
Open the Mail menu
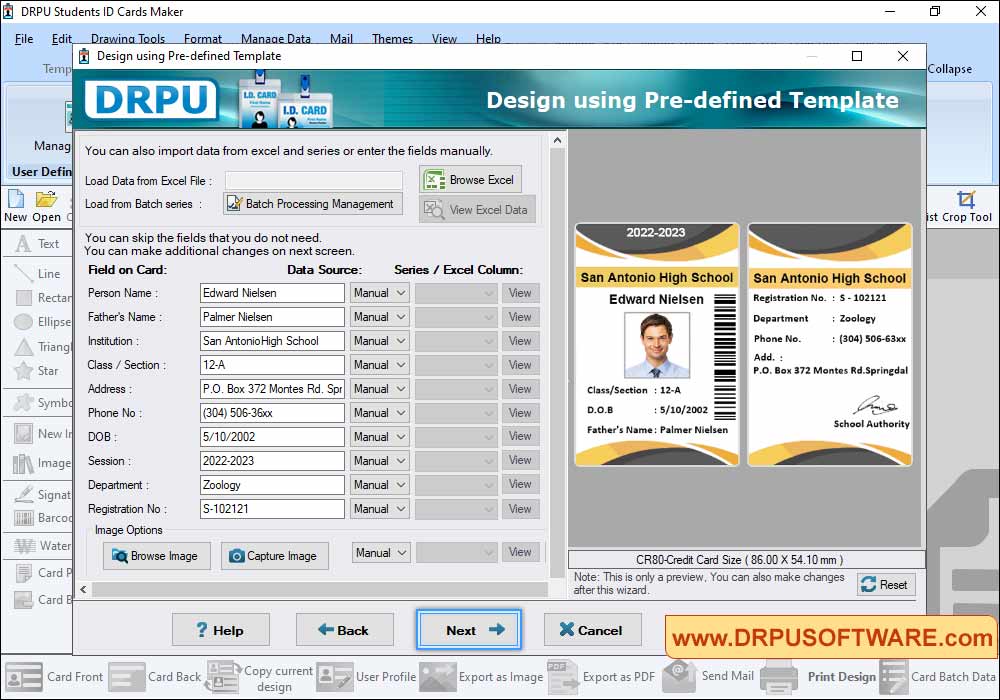341,38
